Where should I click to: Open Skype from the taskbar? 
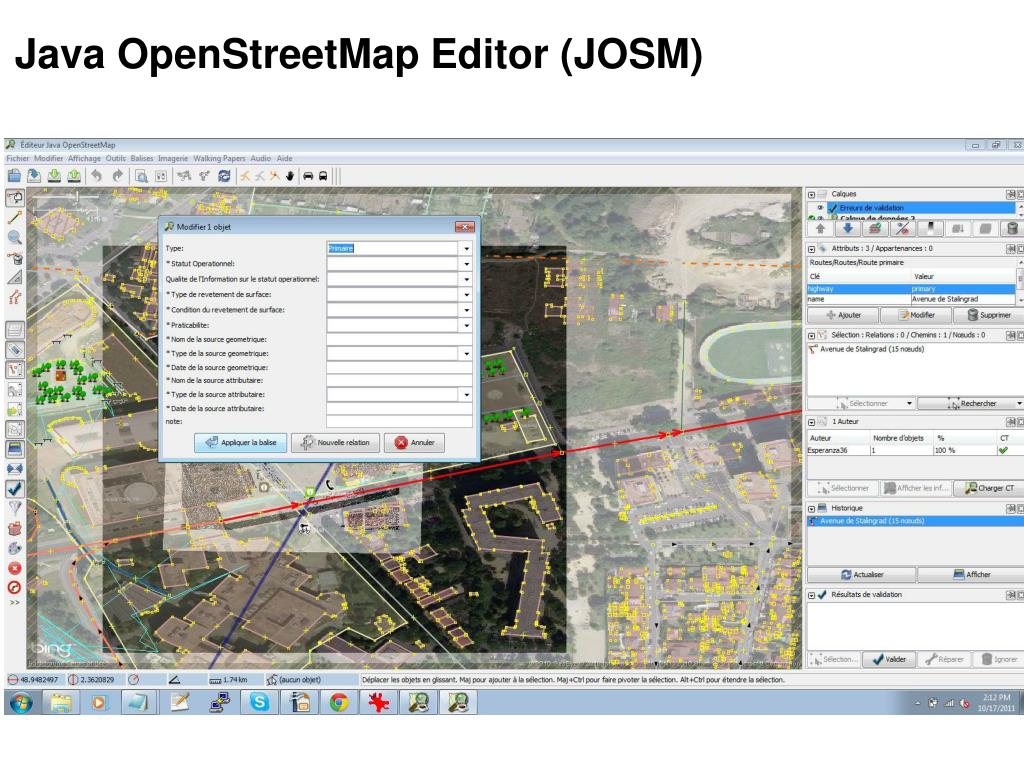tap(259, 703)
